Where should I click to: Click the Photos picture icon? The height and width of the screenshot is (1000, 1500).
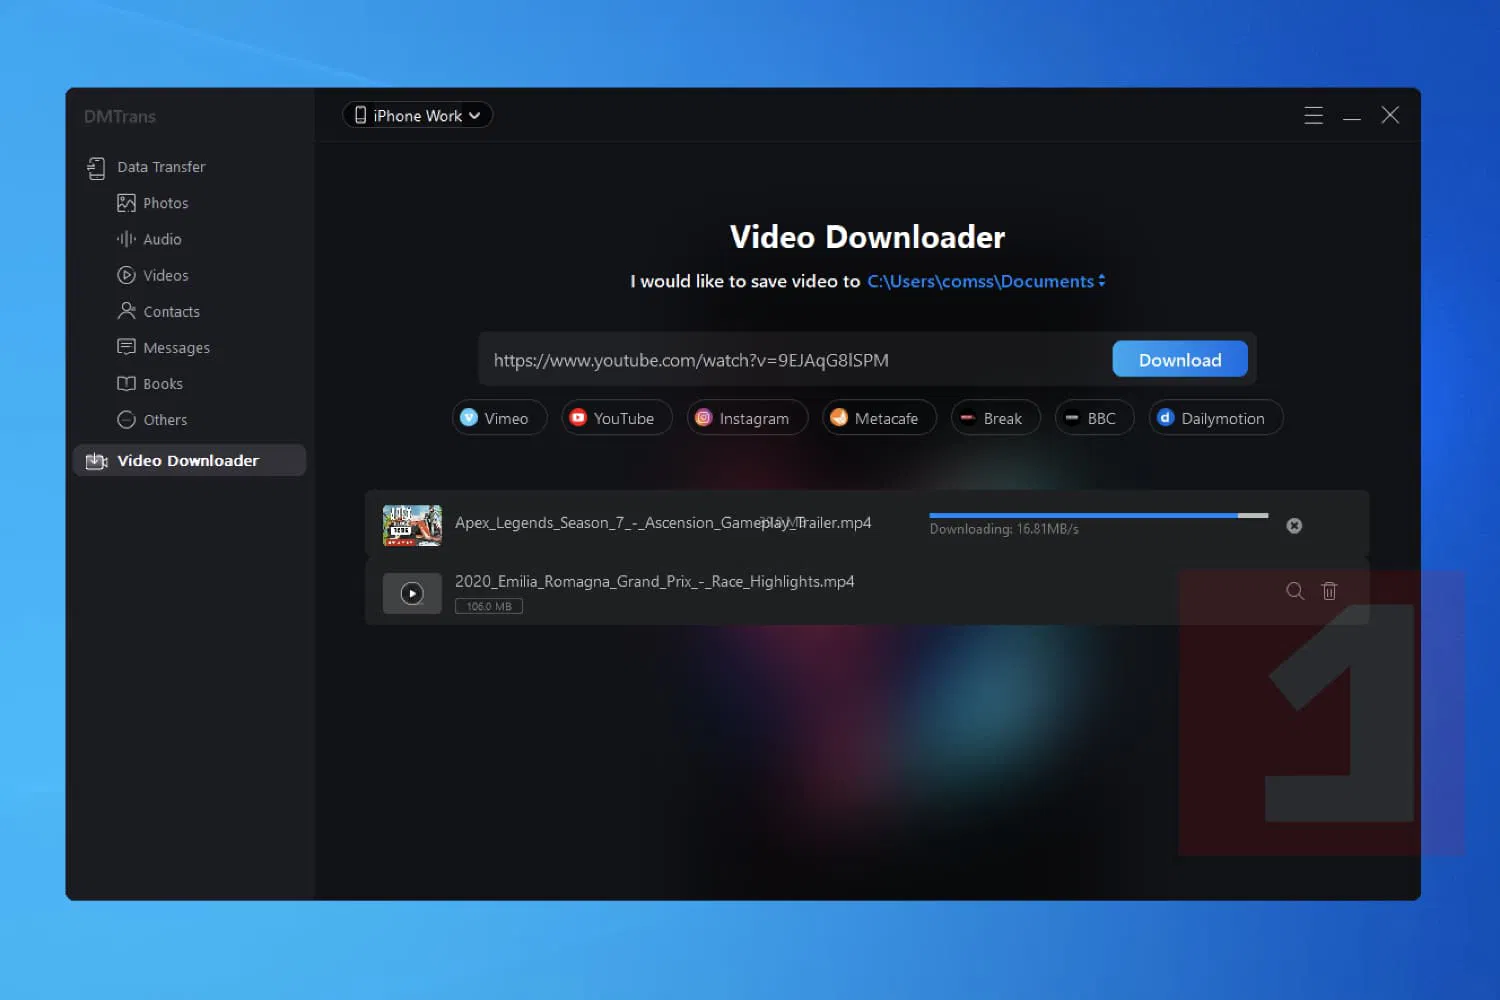coord(126,203)
